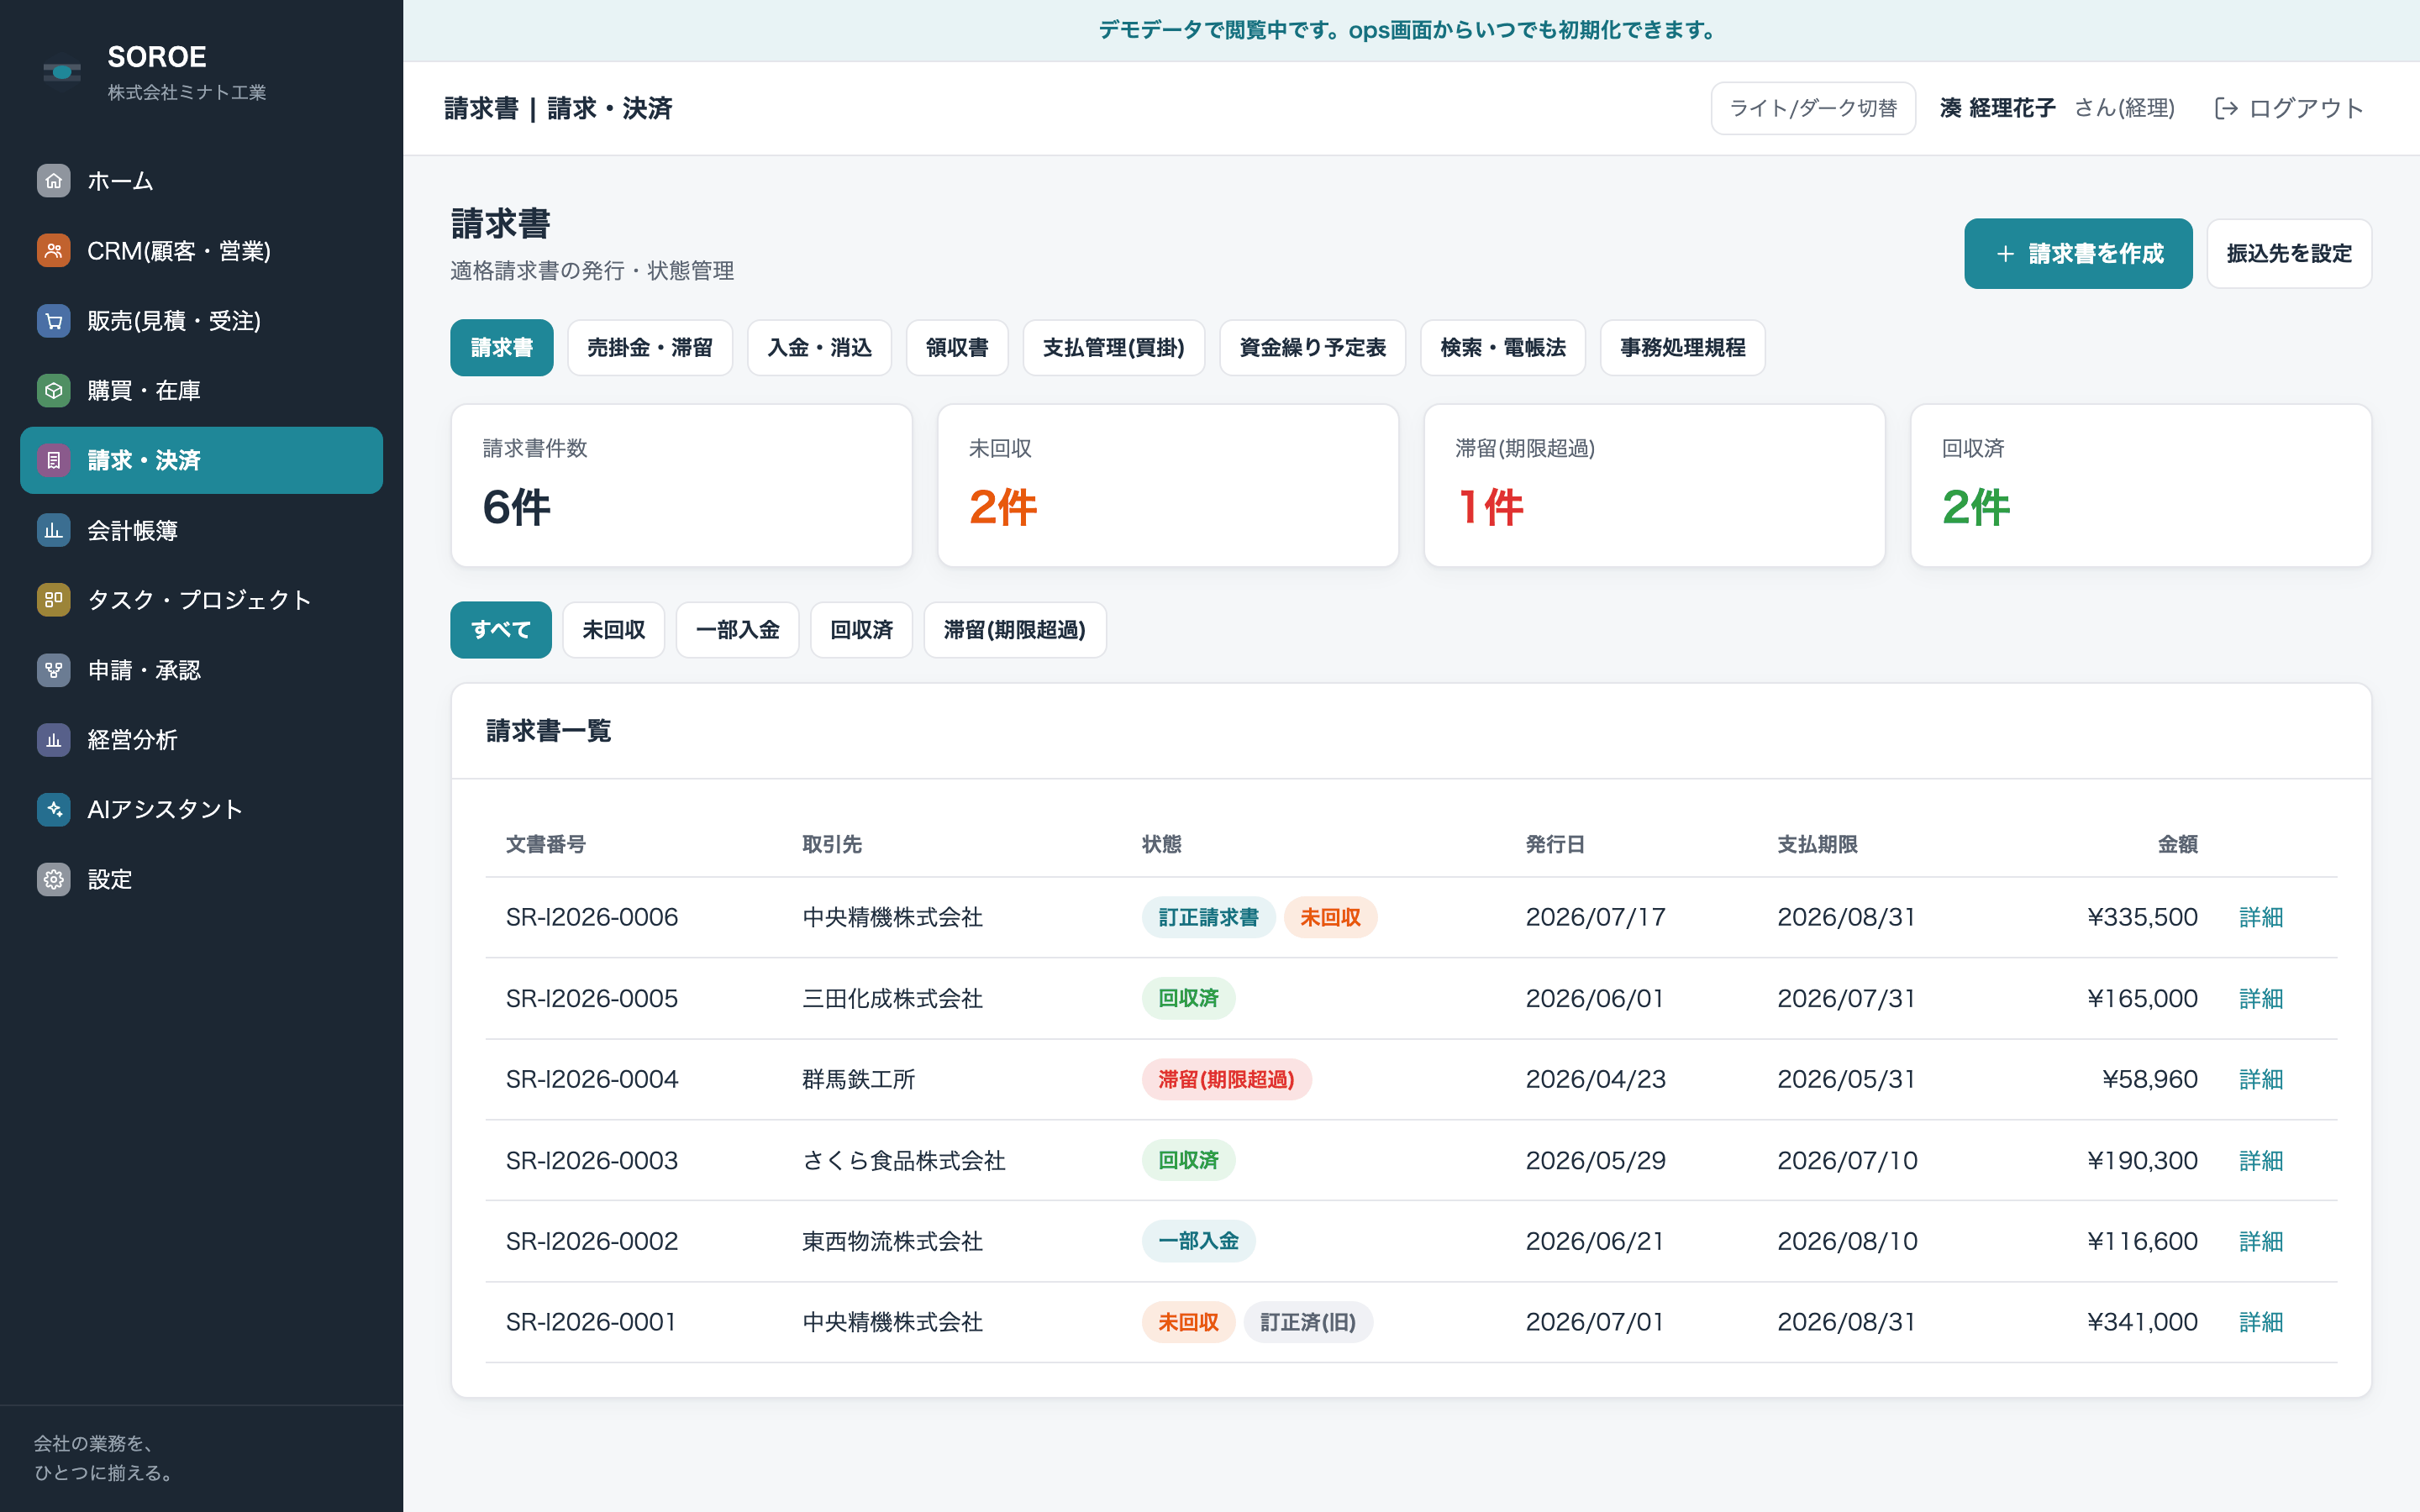Switch to the 検索・電帳法 tab
The width and height of the screenshot is (2420, 1512).
click(x=1502, y=348)
